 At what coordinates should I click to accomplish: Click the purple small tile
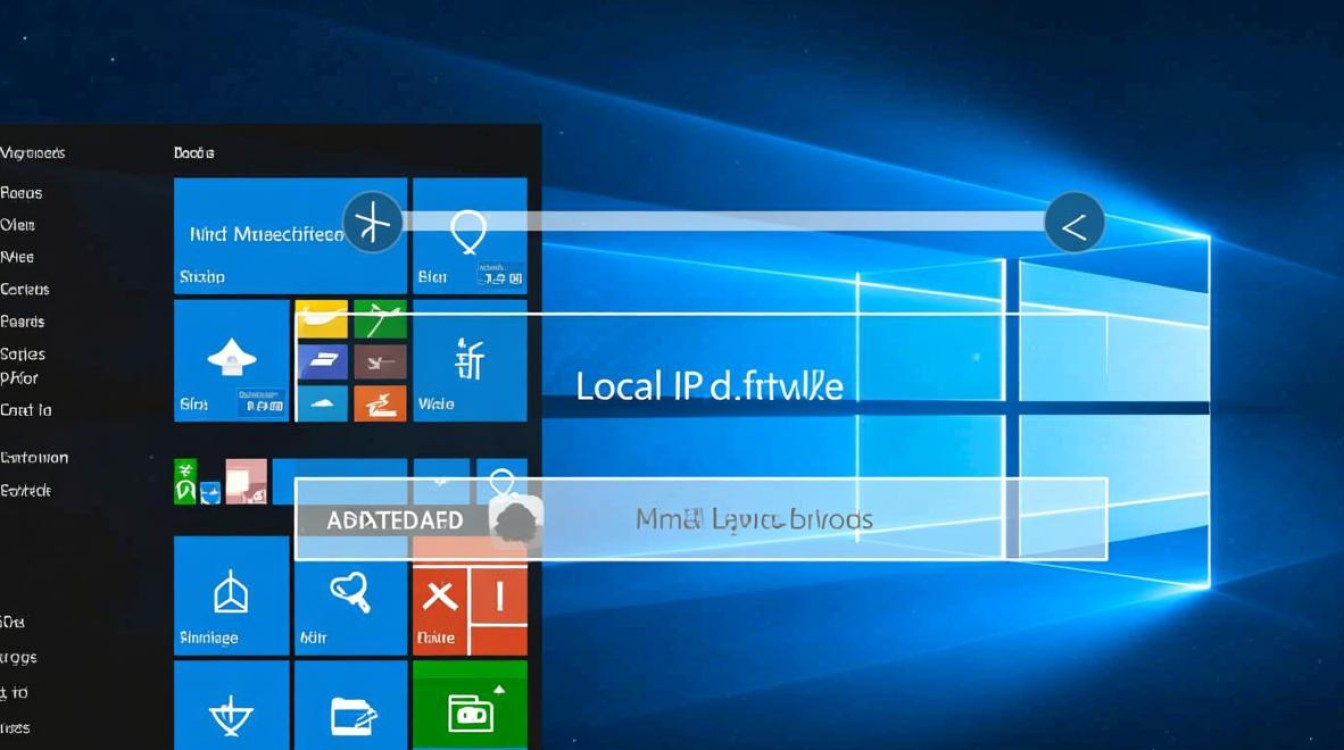[x=321, y=361]
